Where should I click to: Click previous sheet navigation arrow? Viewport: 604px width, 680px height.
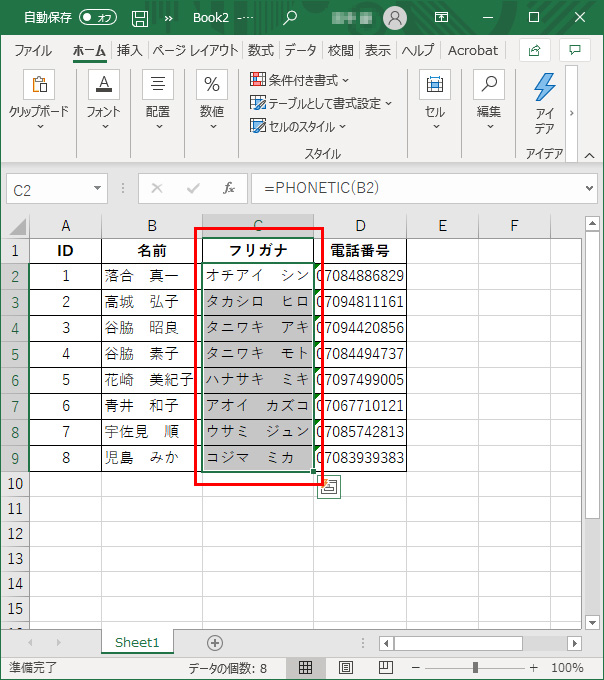tap(30, 643)
